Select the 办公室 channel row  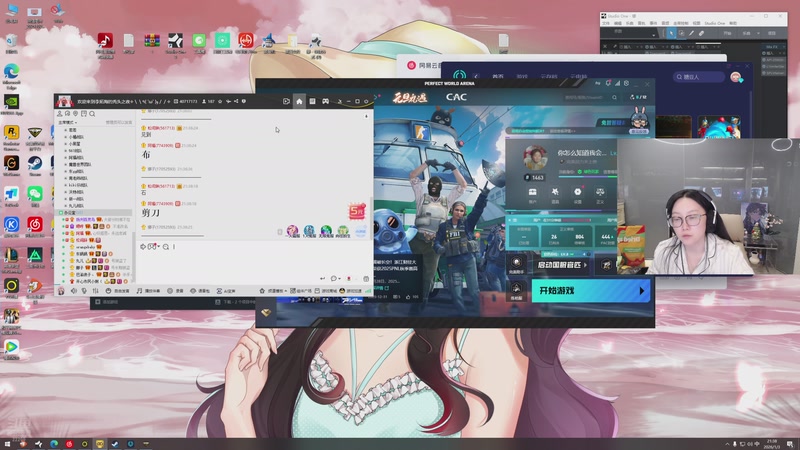94,212
